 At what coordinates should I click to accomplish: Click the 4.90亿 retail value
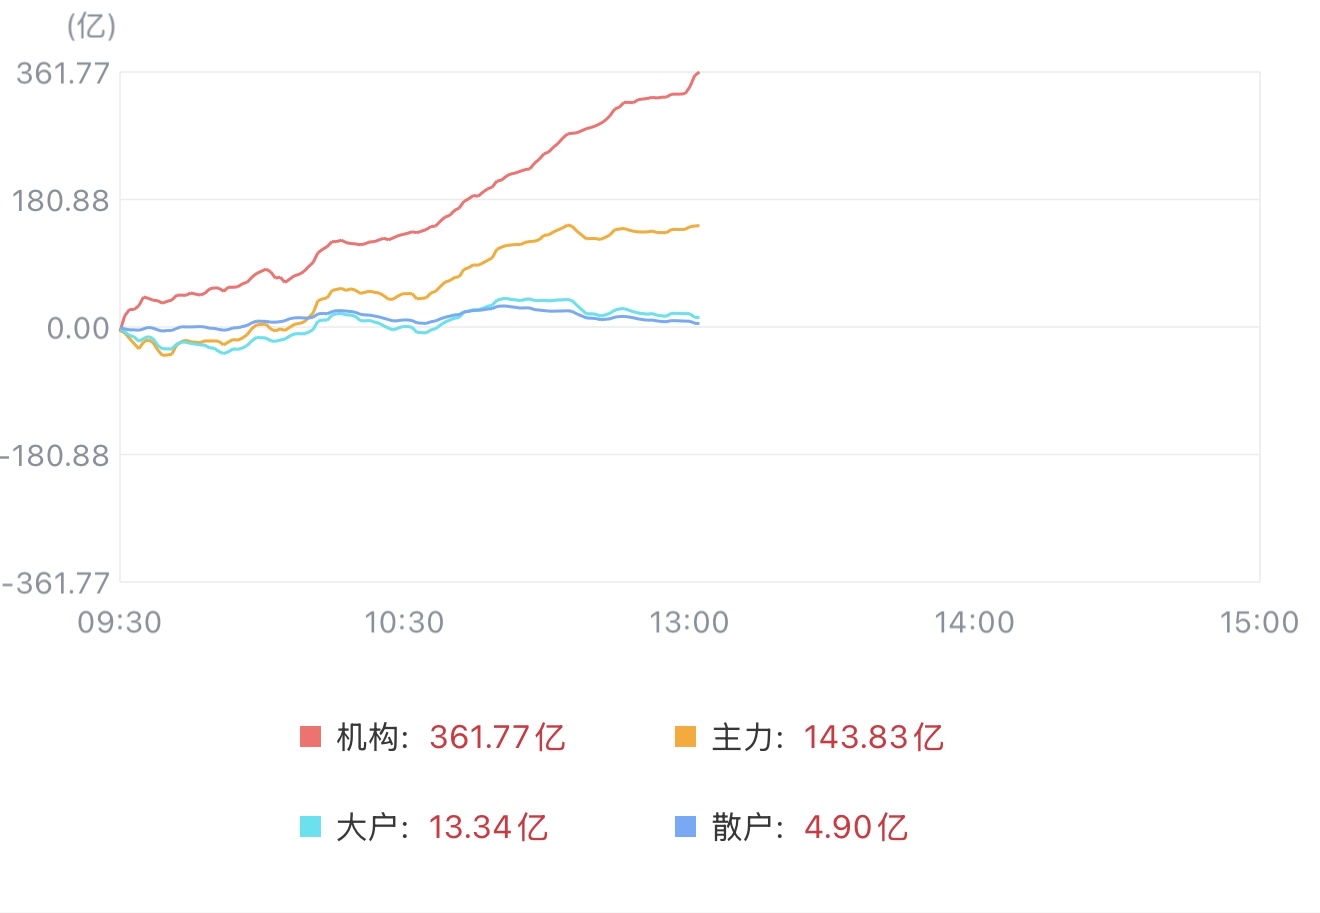pyautogui.click(x=856, y=828)
